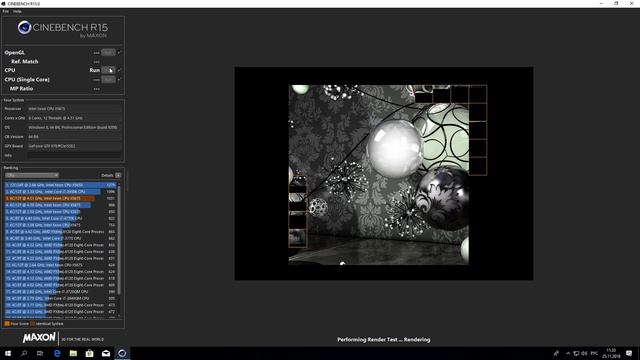Select the rank 13 Xeon X5675 entry

tap(60, 265)
